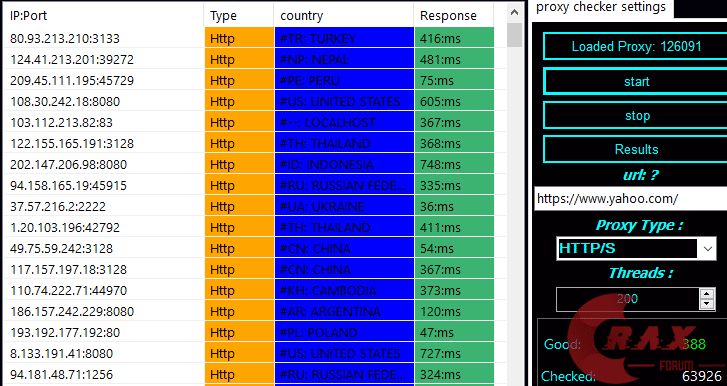Click the stop button
The height and width of the screenshot is (386, 727).
click(636, 115)
